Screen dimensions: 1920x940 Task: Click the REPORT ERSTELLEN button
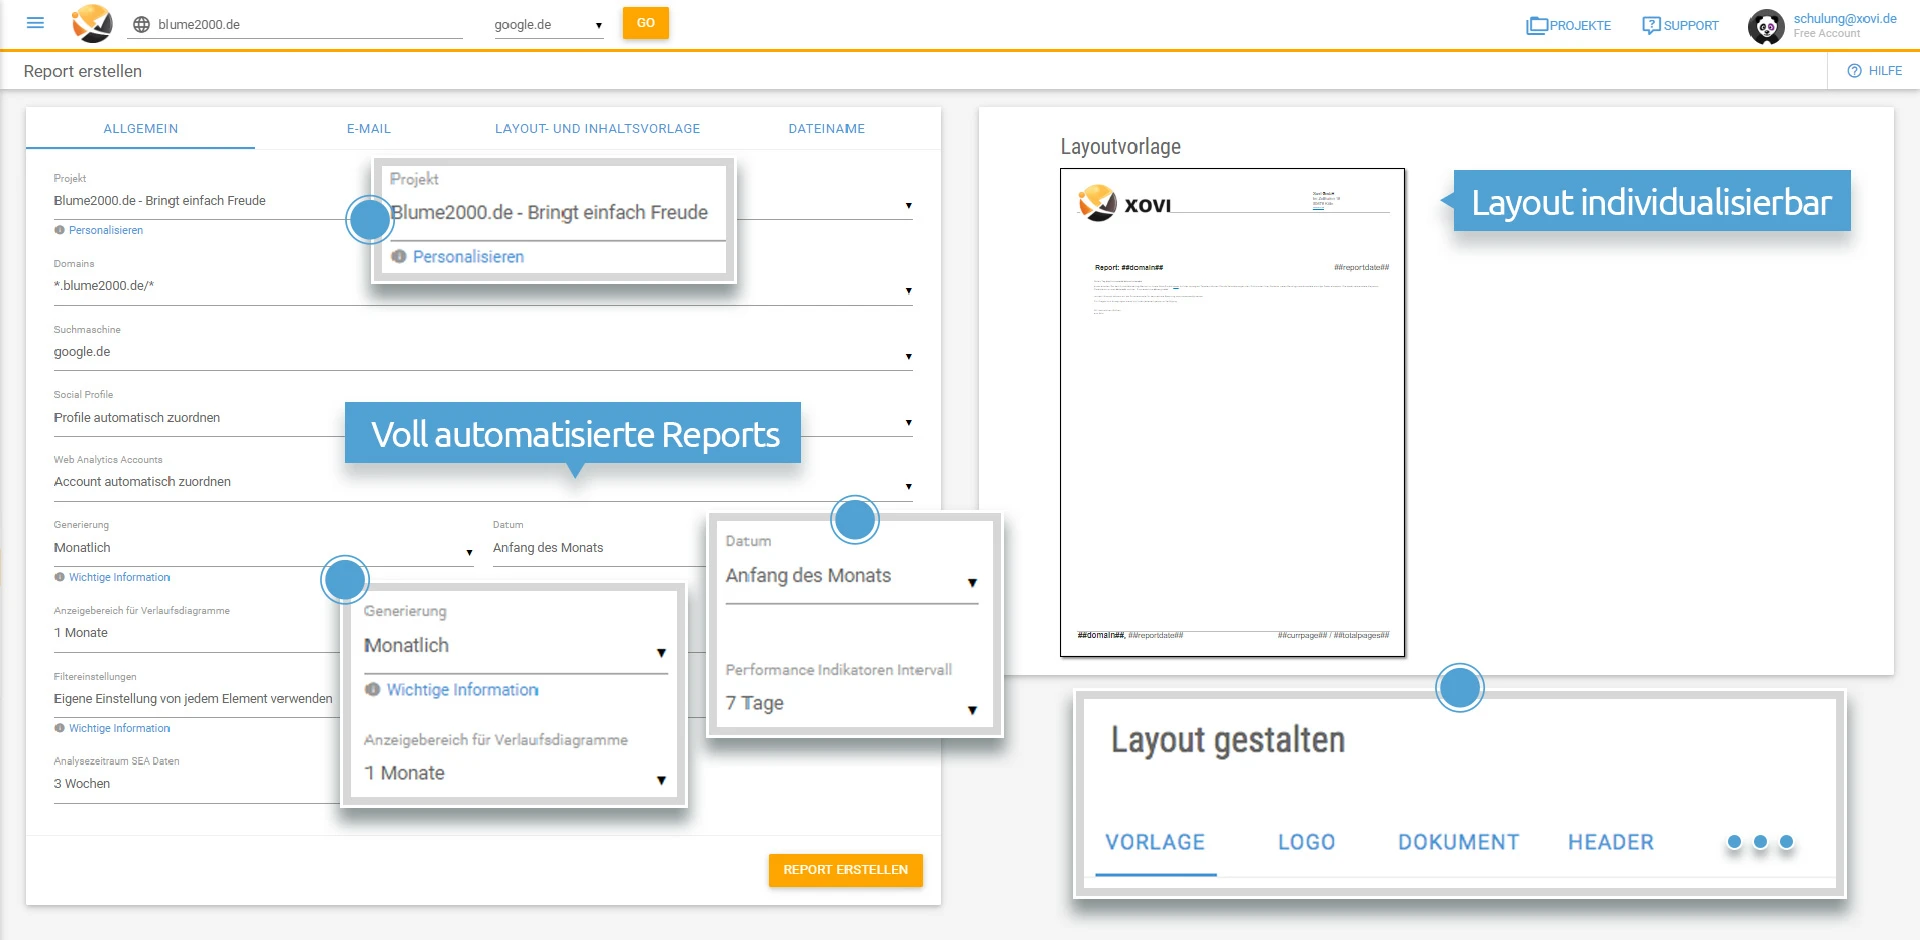click(x=845, y=870)
